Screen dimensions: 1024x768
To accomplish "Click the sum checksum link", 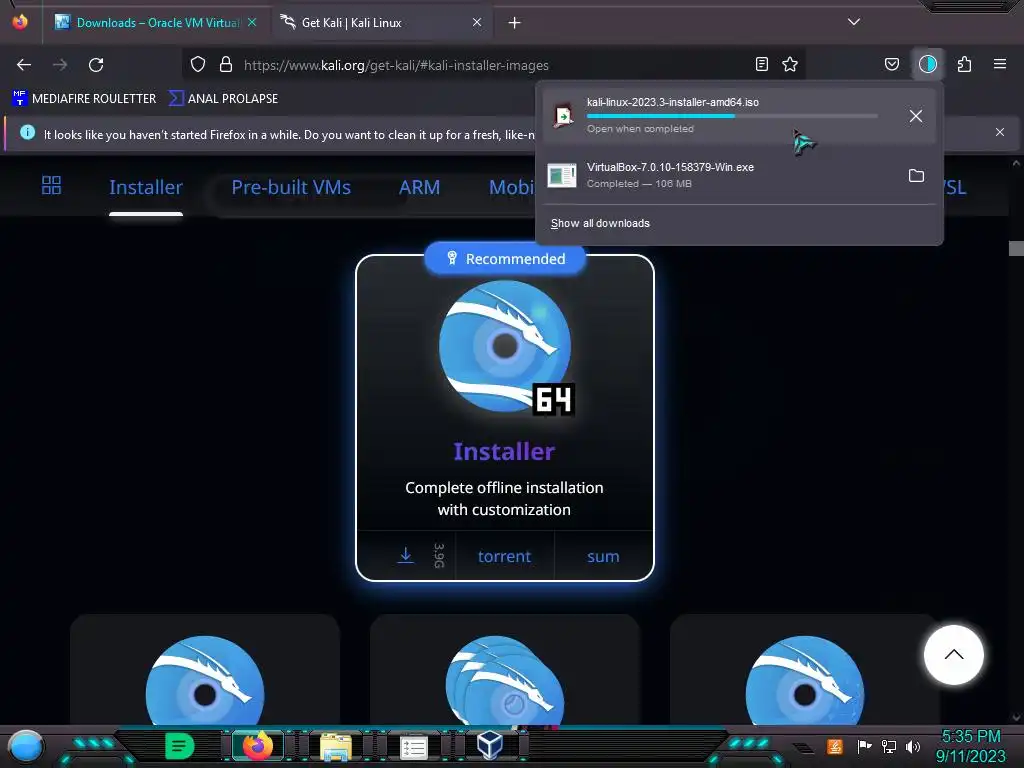I will pos(603,556).
